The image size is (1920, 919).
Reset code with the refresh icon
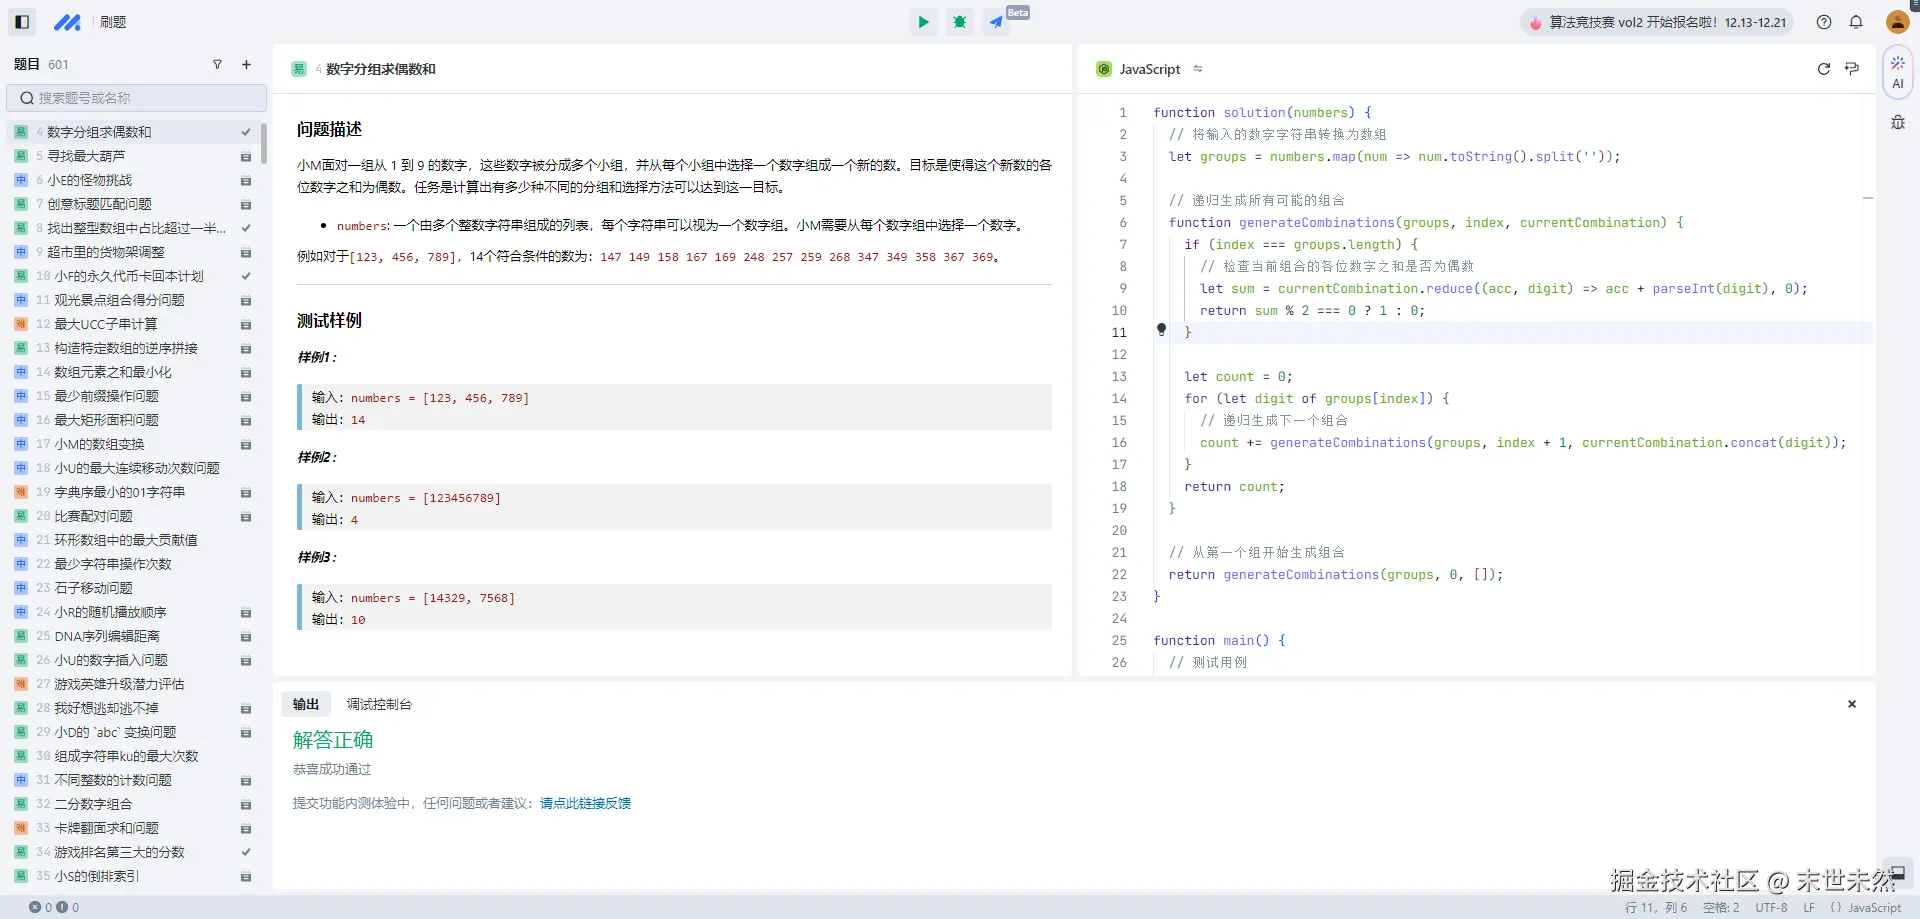point(1823,69)
